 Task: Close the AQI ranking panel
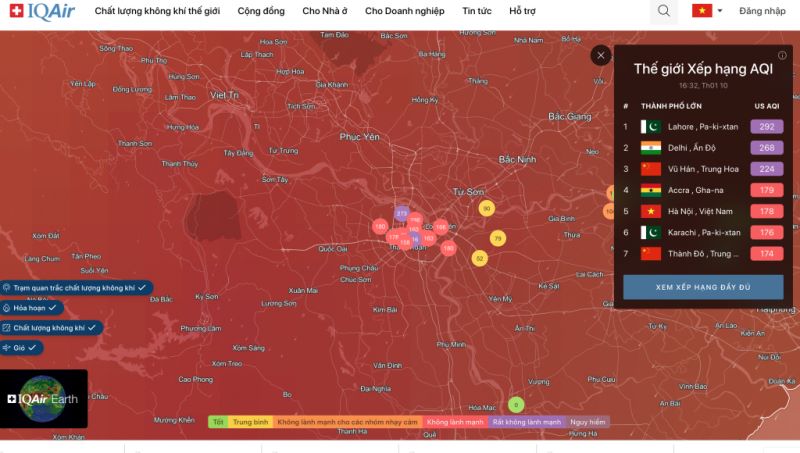coord(601,55)
